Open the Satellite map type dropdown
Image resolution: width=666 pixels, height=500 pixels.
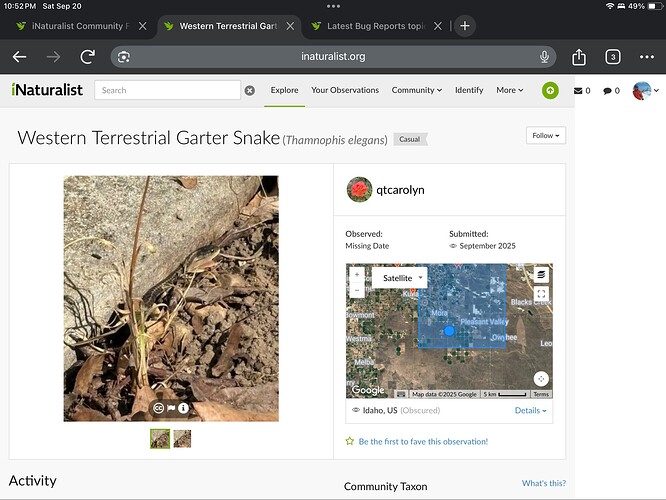(x=399, y=278)
